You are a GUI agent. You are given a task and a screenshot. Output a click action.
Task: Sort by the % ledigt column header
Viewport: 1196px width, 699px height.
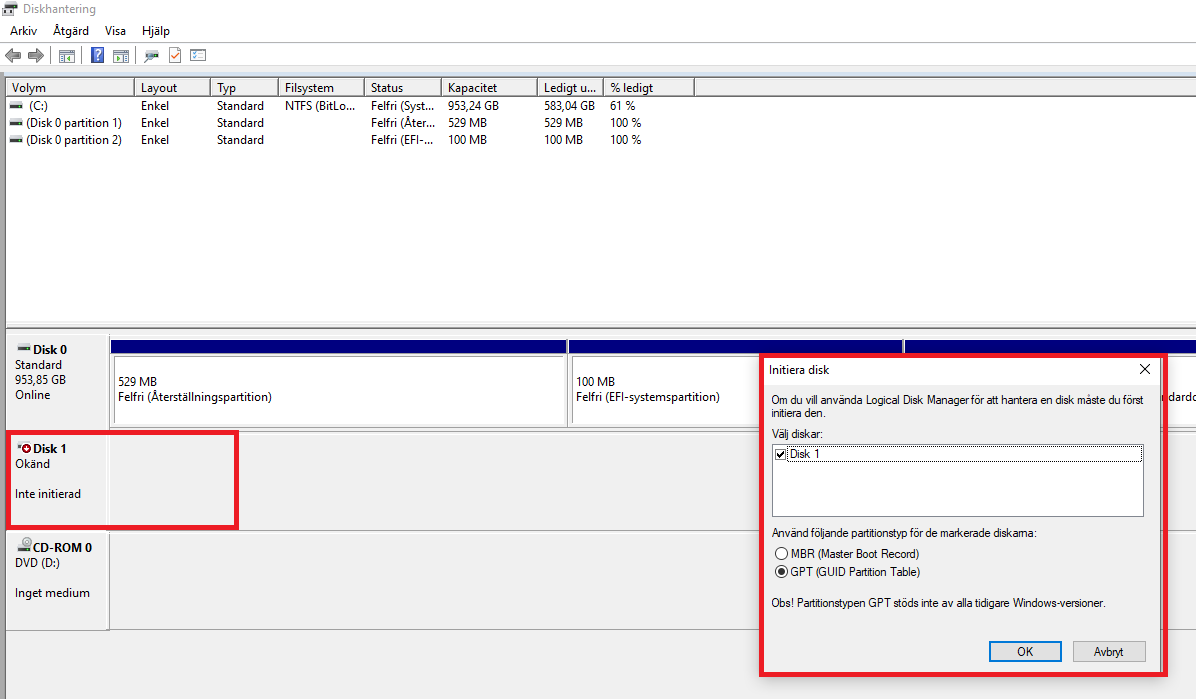[x=649, y=88]
